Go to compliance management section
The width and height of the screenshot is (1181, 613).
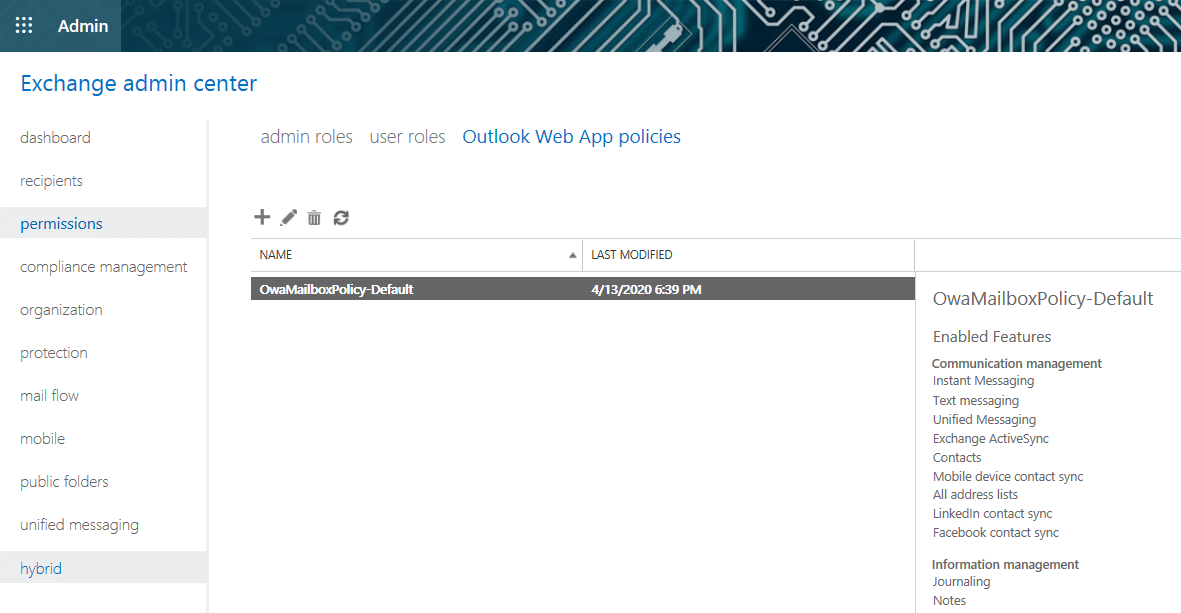tap(104, 267)
